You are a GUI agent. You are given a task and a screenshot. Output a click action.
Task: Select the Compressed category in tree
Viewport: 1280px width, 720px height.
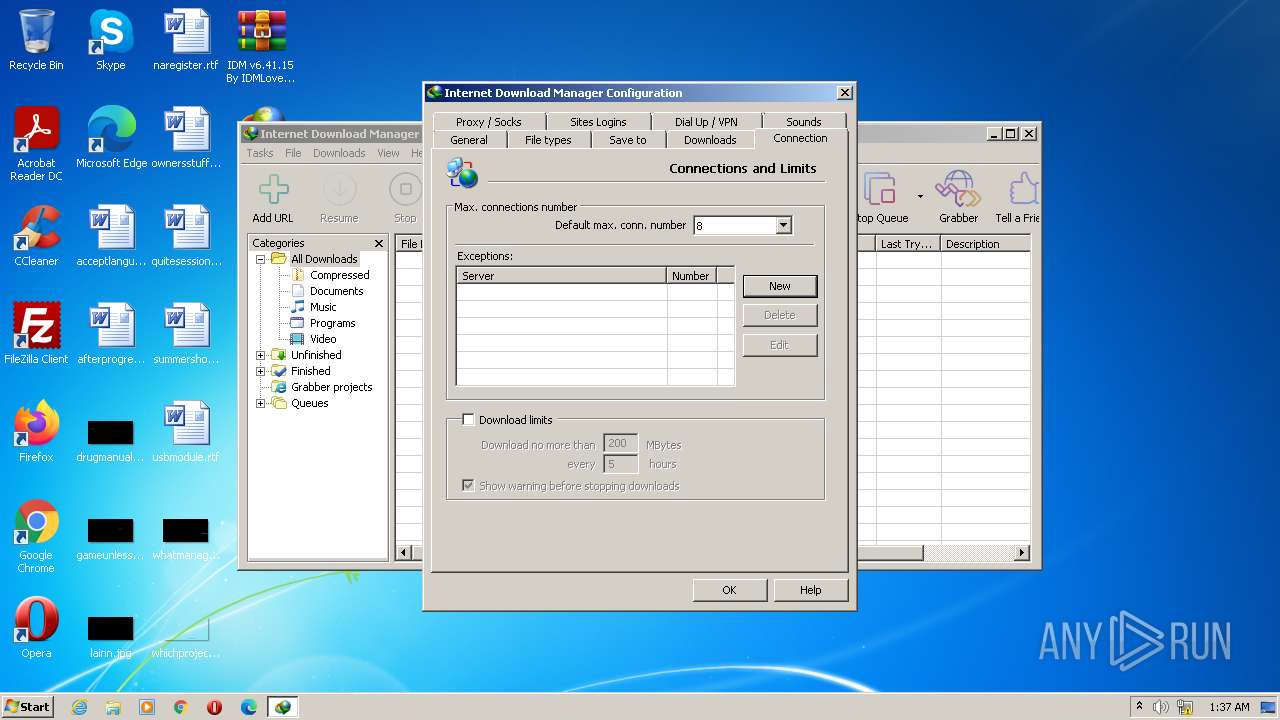pyautogui.click(x=339, y=275)
